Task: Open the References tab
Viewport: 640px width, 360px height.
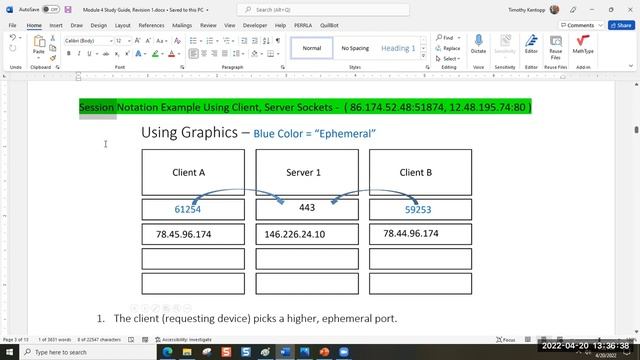Action: [151, 25]
